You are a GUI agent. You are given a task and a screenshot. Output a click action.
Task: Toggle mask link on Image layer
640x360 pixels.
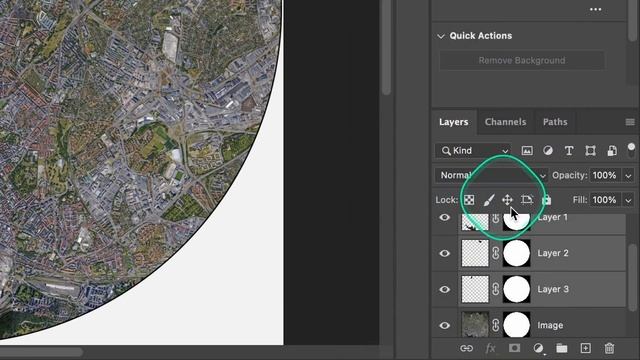496,325
